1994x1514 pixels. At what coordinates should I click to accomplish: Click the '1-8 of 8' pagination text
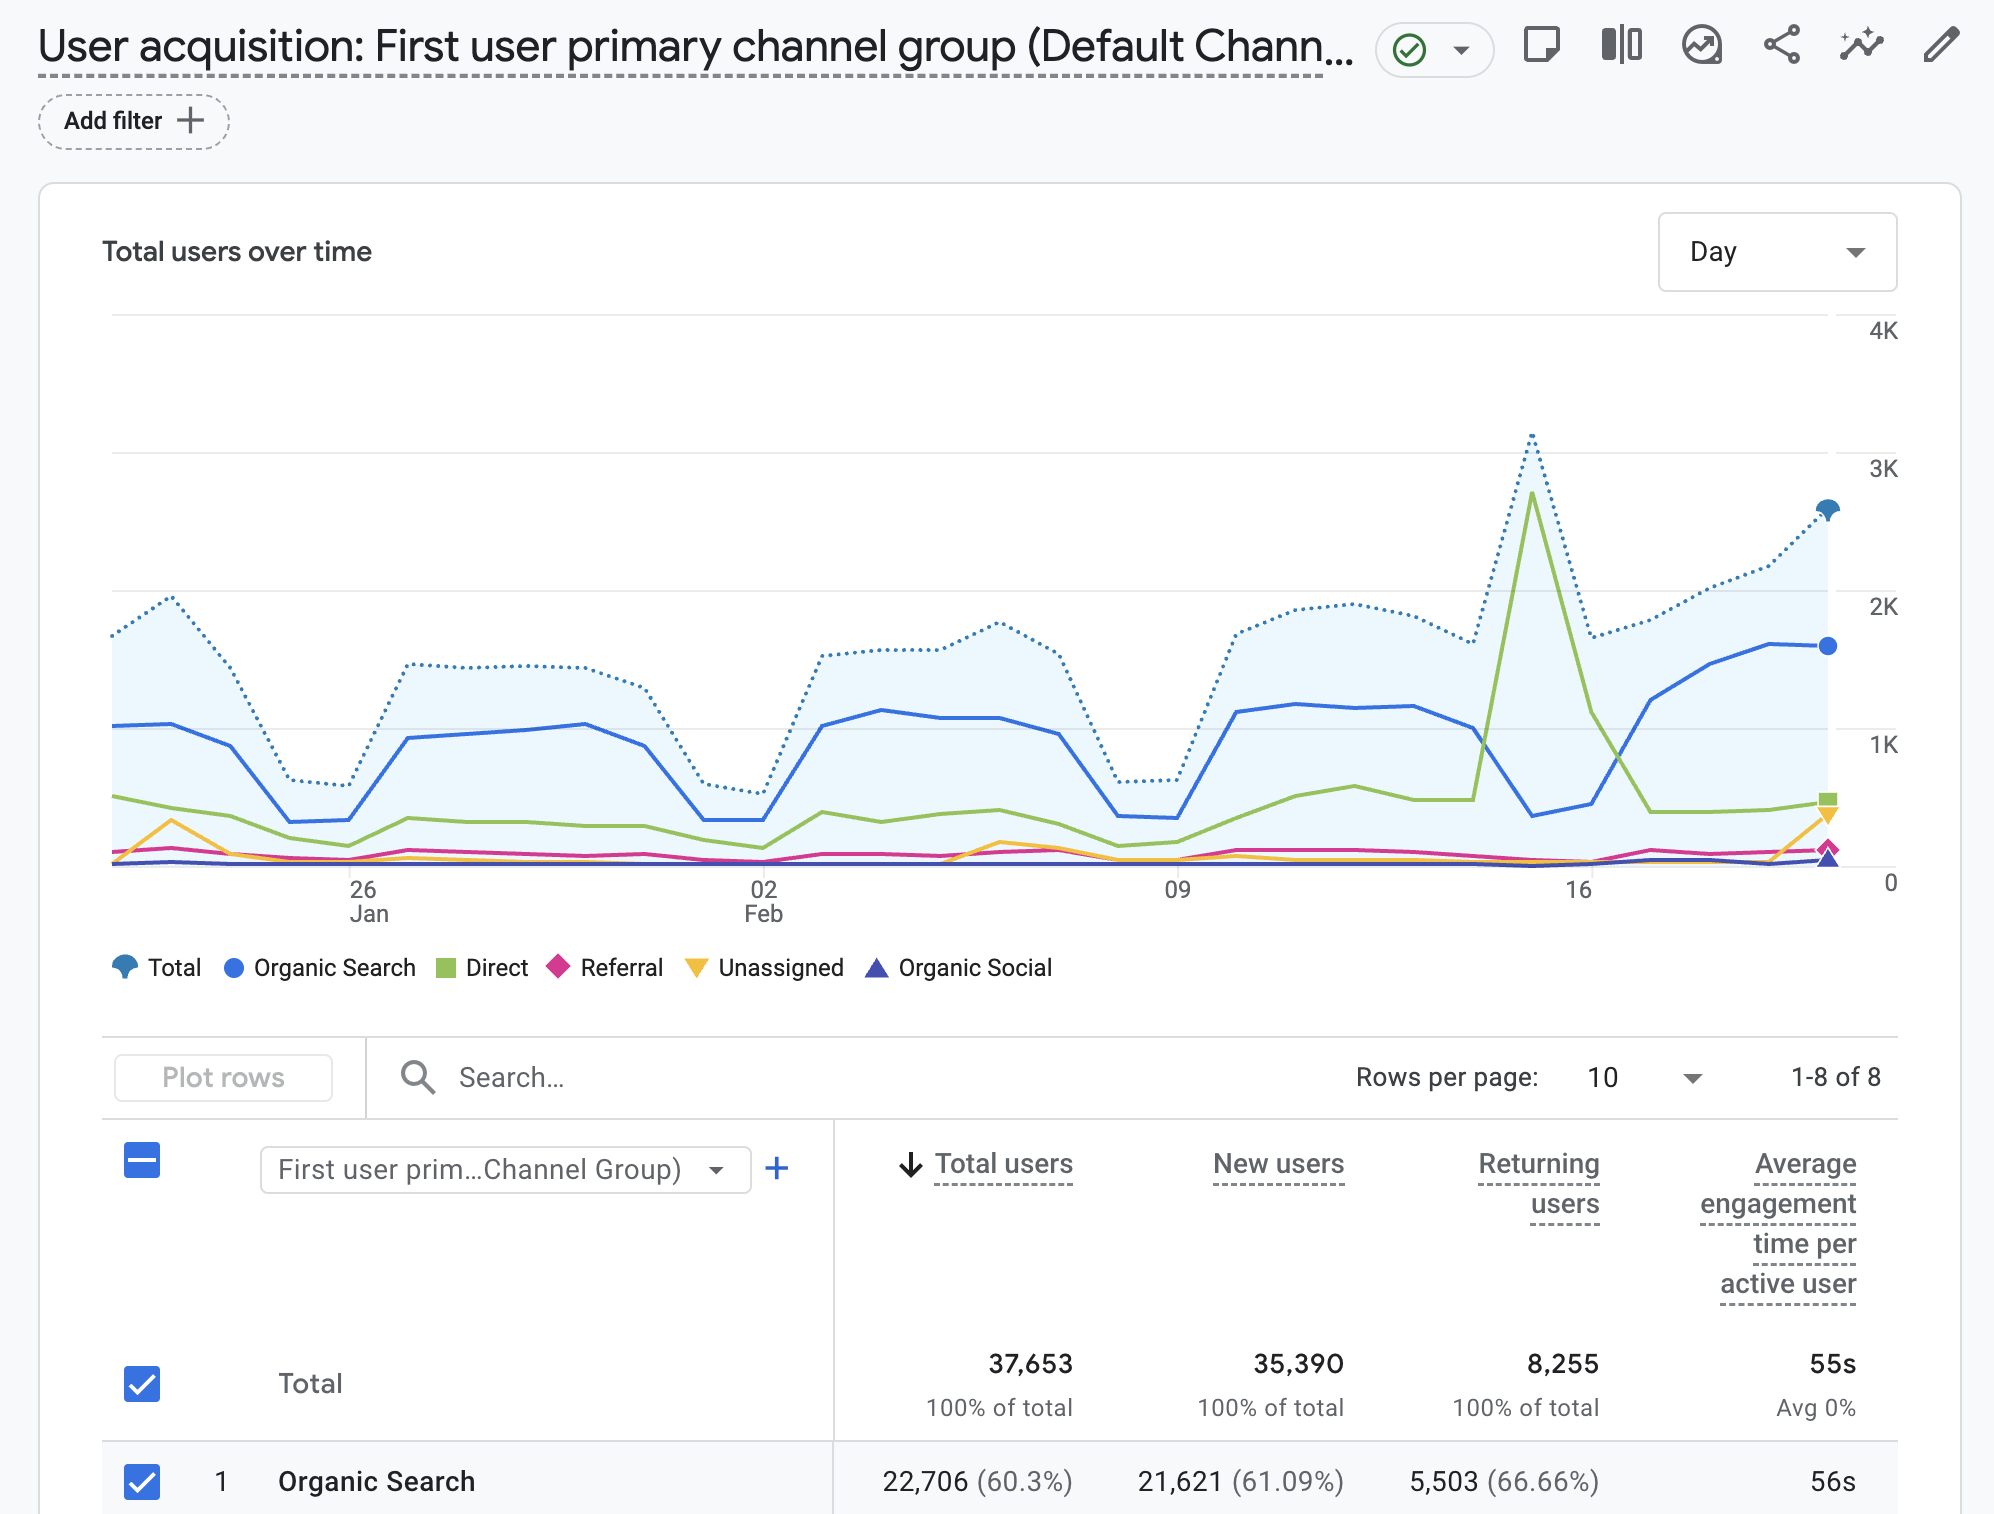point(1835,1077)
